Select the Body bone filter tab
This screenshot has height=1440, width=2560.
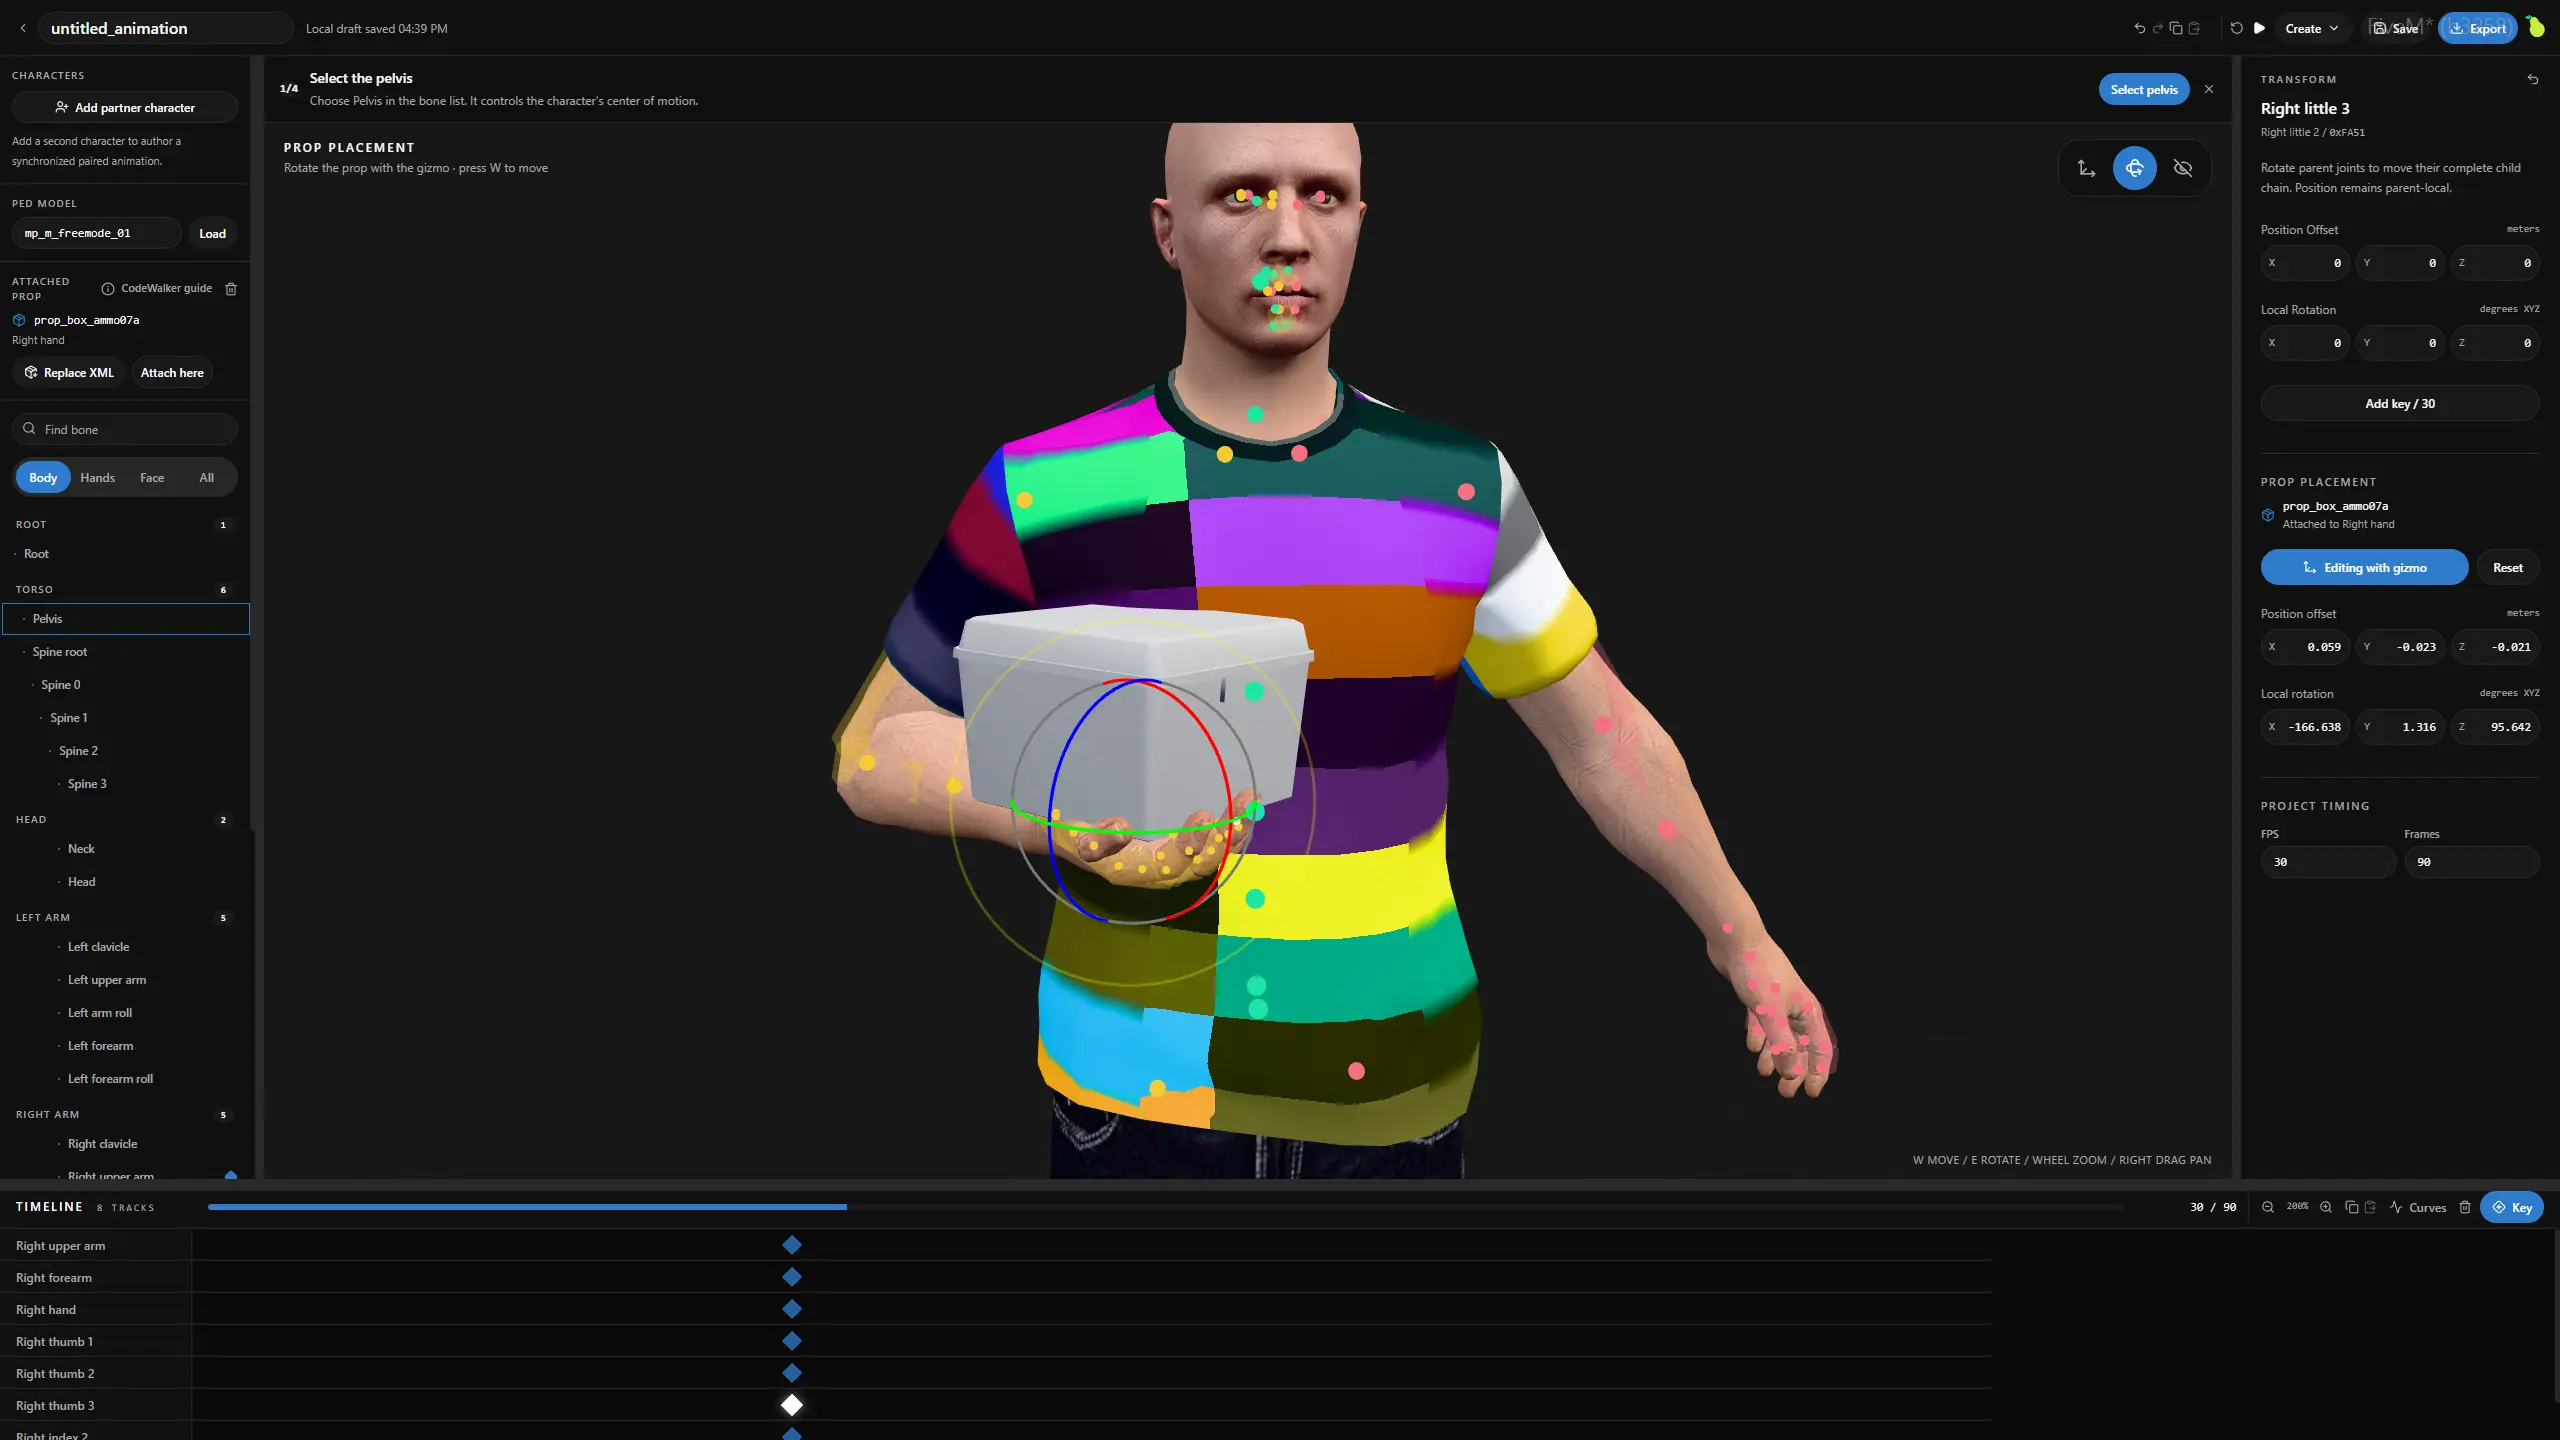pos(43,477)
